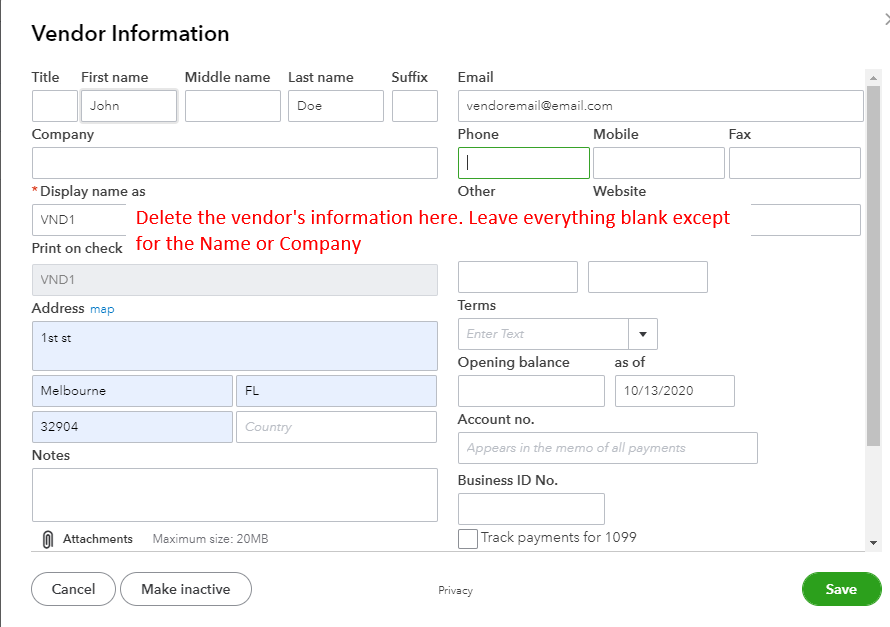890x627 pixels.
Task: Select the Account no. input field
Action: pos(607,448)
